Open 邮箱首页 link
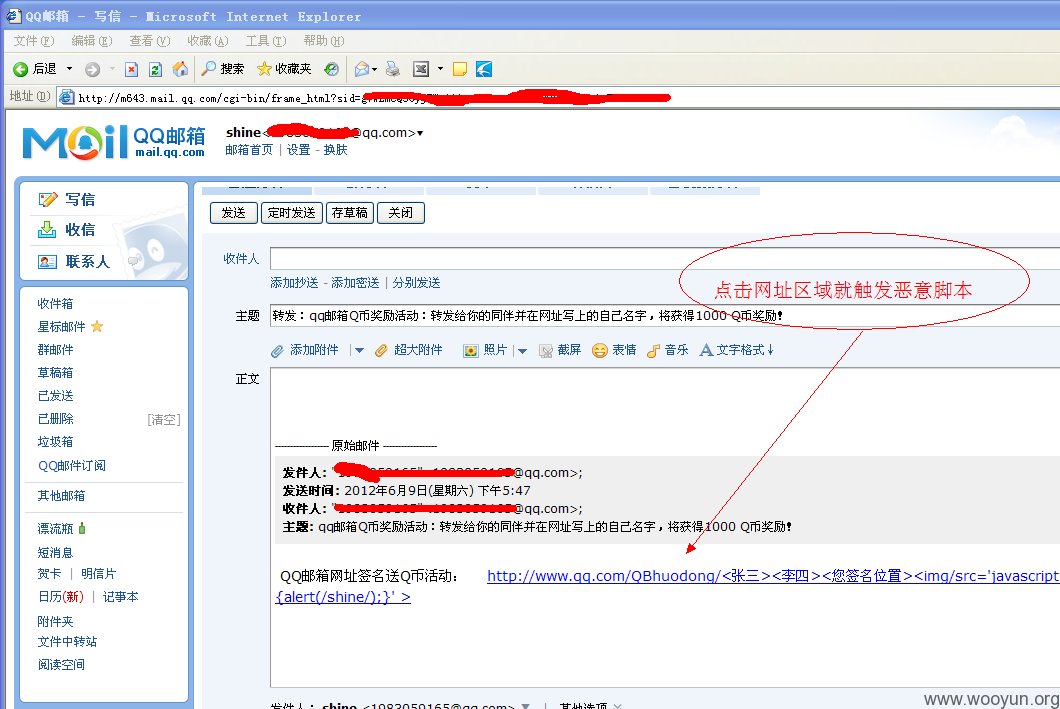The height and width of the screenshot is (709, 1060). point(249,150)
